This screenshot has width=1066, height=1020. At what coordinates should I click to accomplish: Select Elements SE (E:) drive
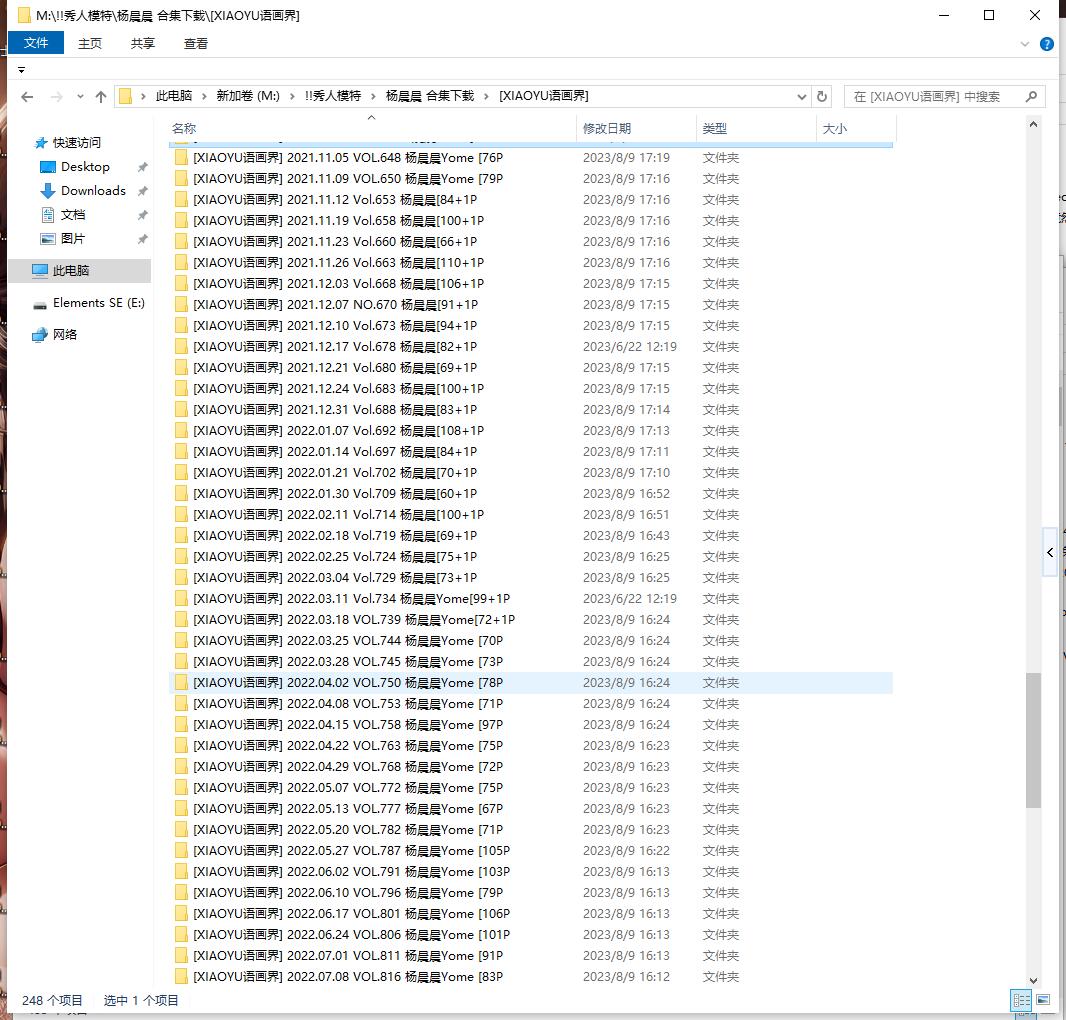pos(99,303)
